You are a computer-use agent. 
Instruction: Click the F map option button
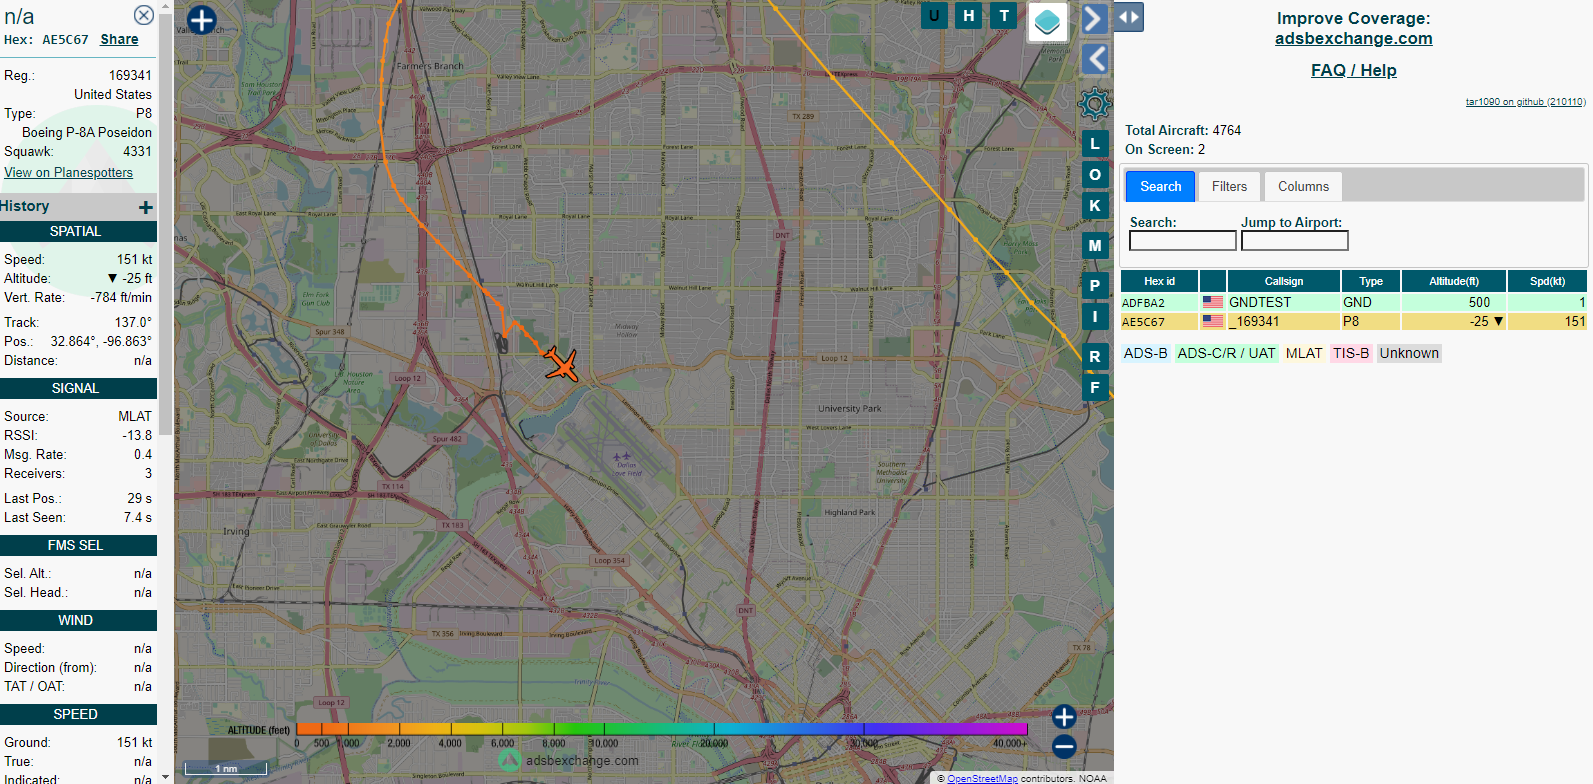click(1095, 388)
